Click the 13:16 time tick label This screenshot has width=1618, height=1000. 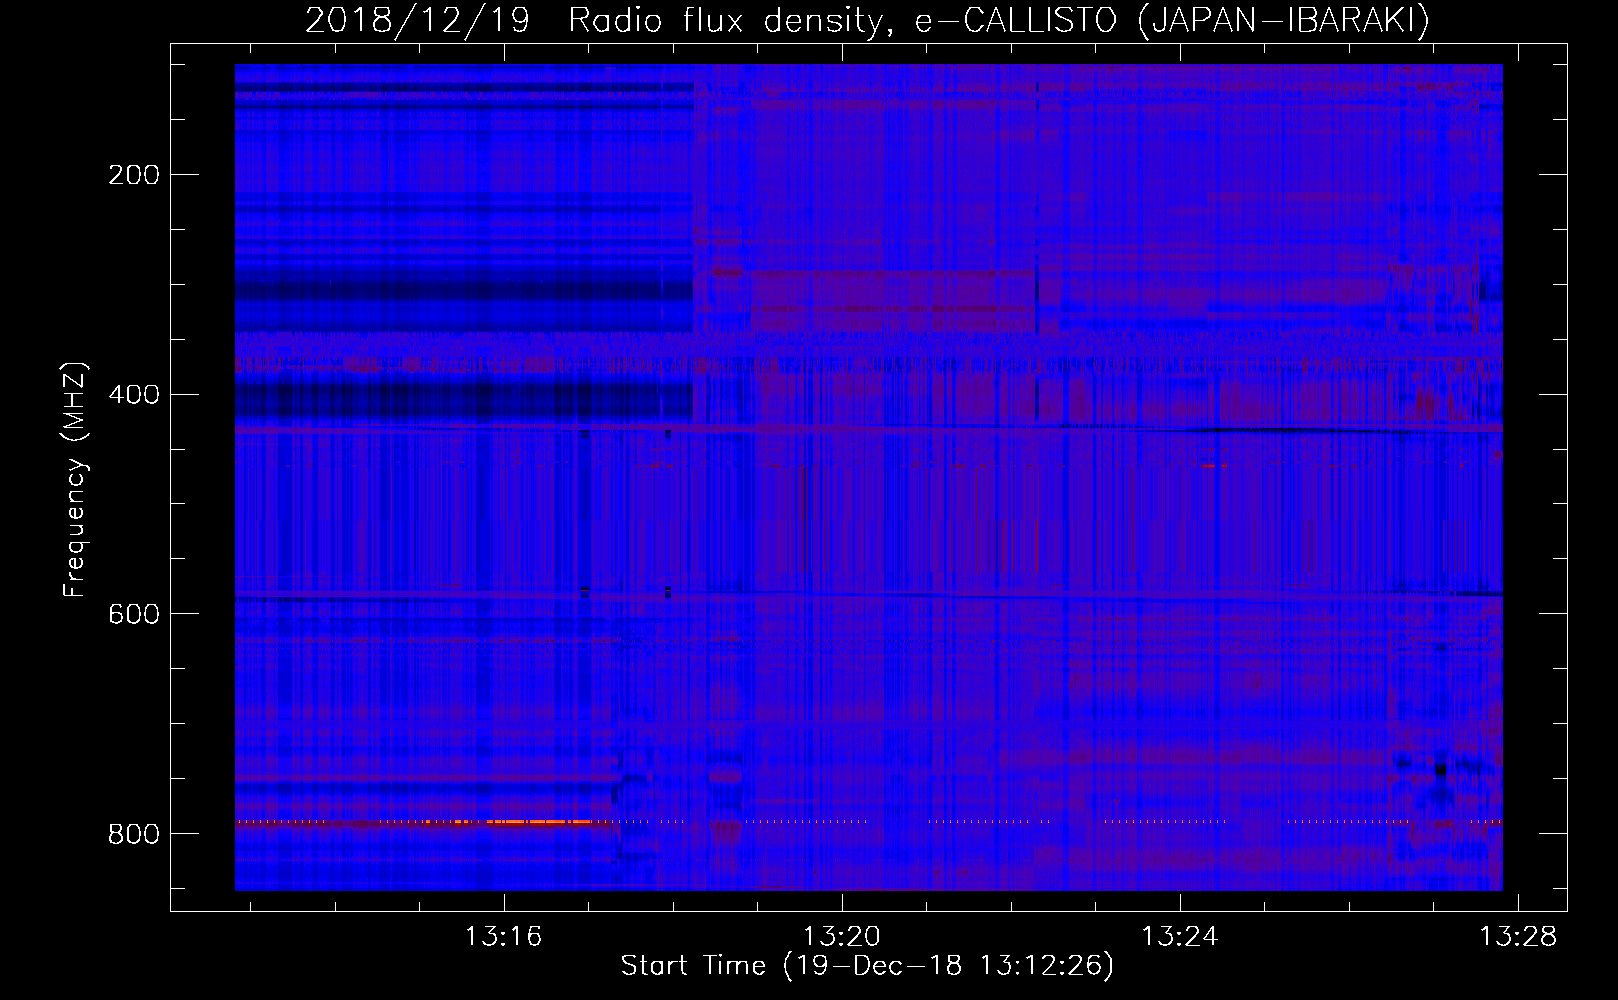click(503, 937)
